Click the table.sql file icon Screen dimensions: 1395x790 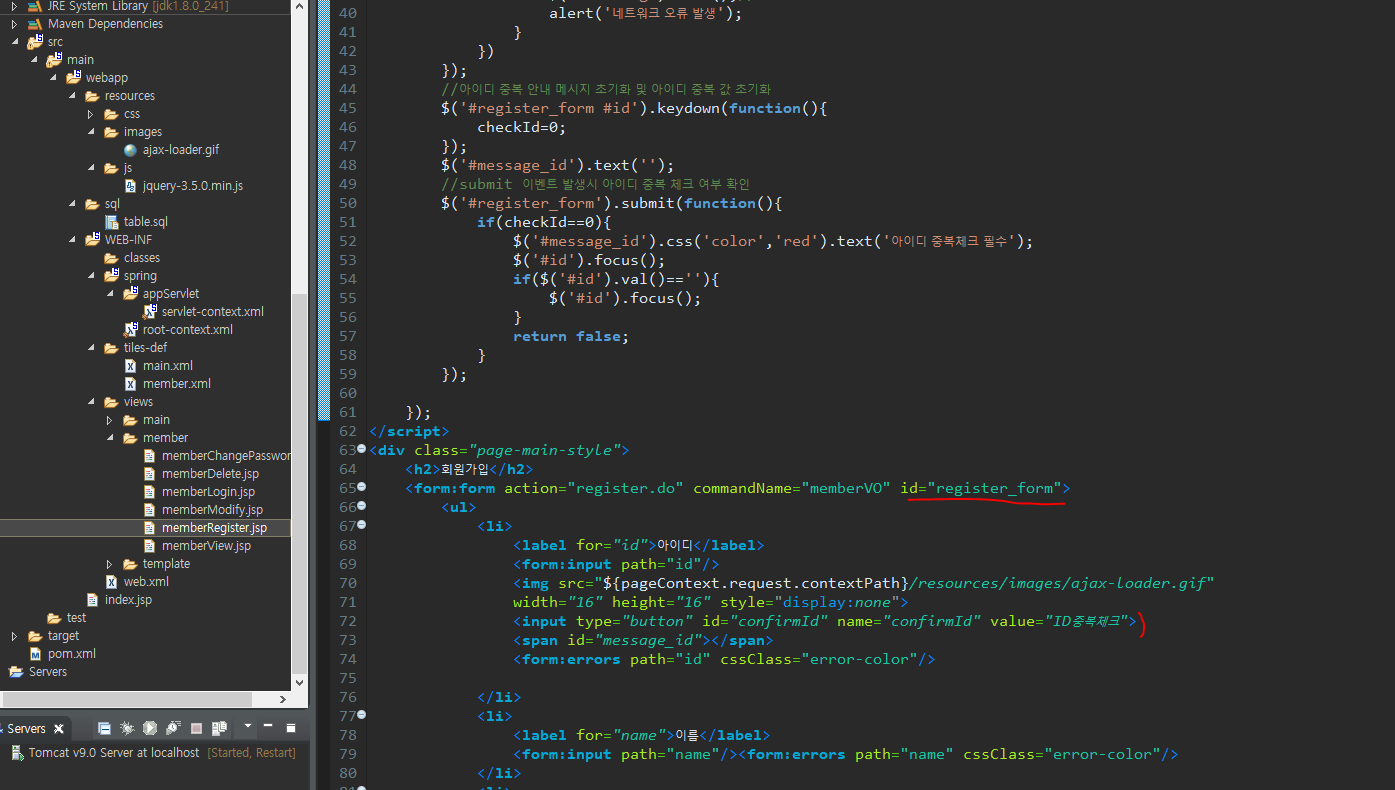112,222
